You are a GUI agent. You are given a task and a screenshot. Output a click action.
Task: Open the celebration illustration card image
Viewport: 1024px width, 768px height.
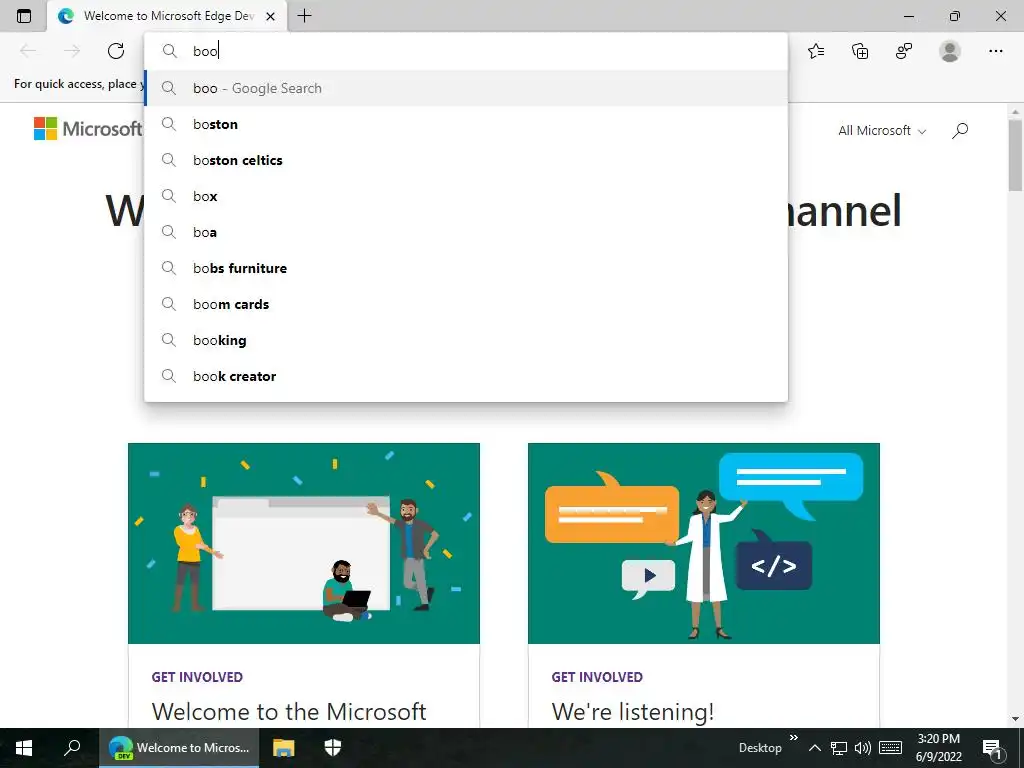pyautogui.click(x=304, y=543)
